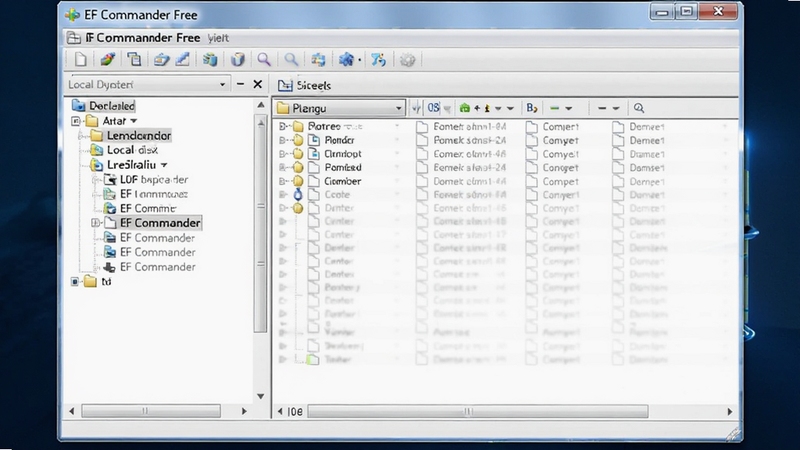Click the file list scroll right arrow
800x450 pixels.
[730, 411]
